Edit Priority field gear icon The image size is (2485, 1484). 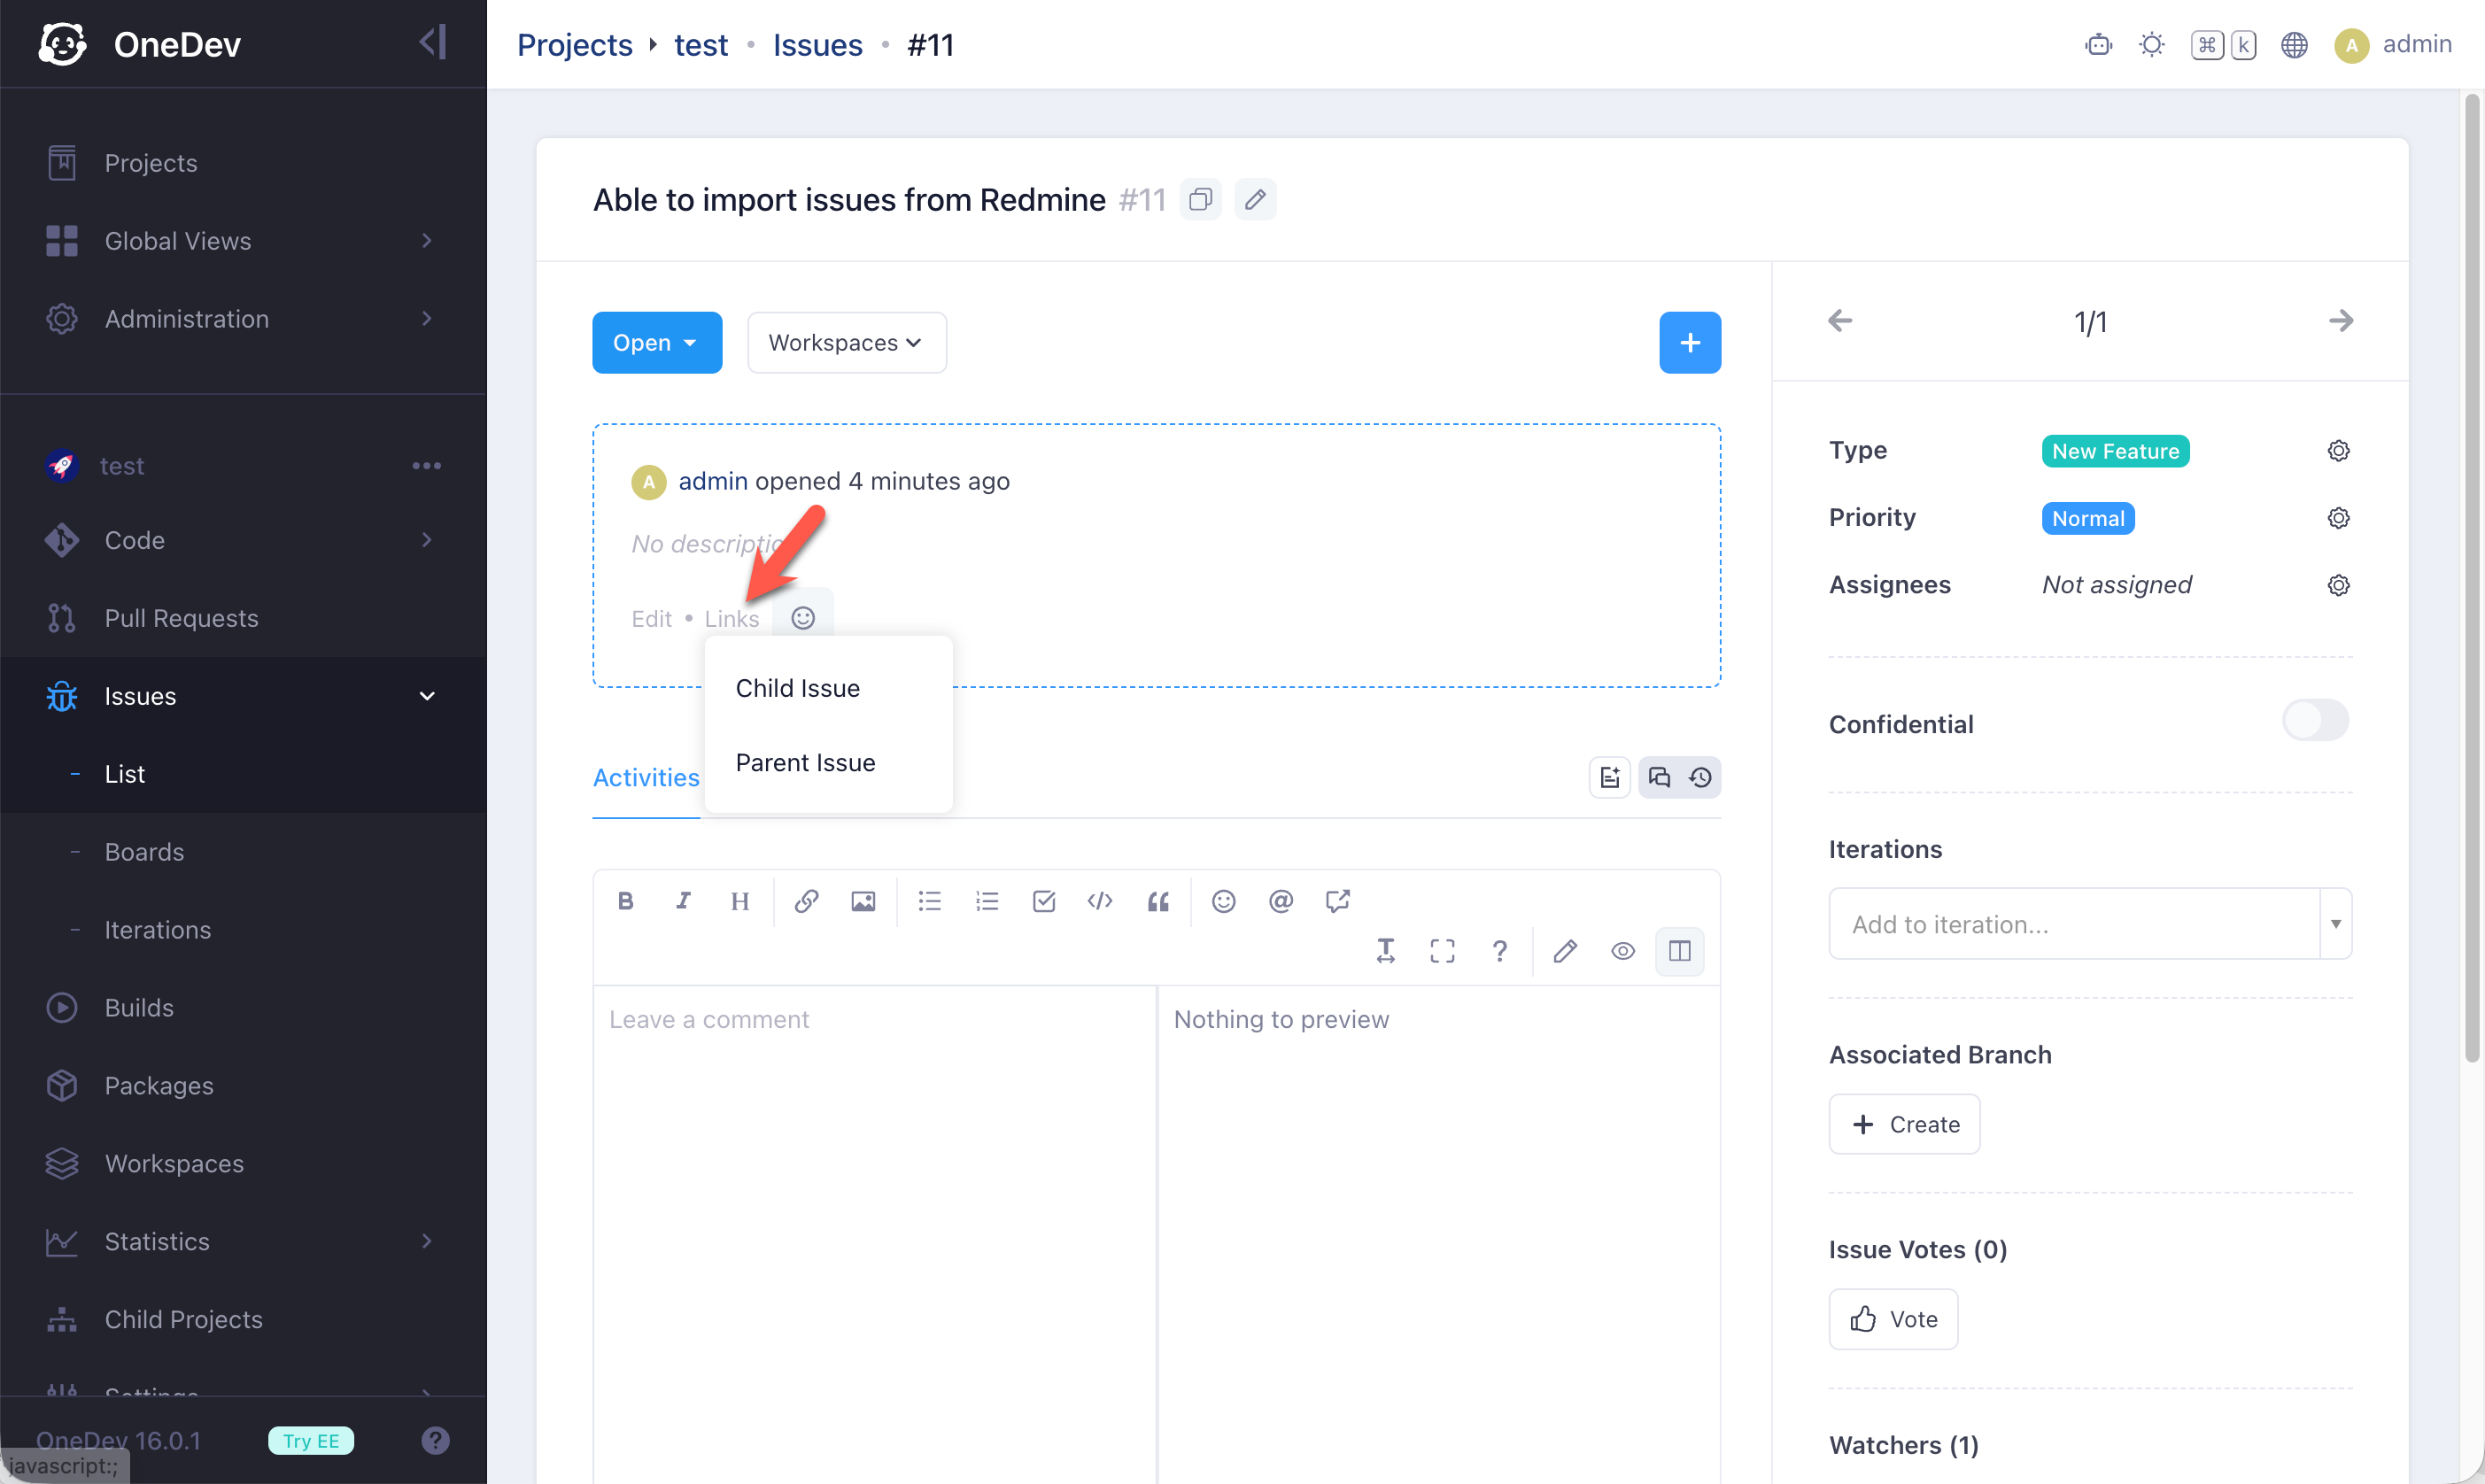[2338, 518]
